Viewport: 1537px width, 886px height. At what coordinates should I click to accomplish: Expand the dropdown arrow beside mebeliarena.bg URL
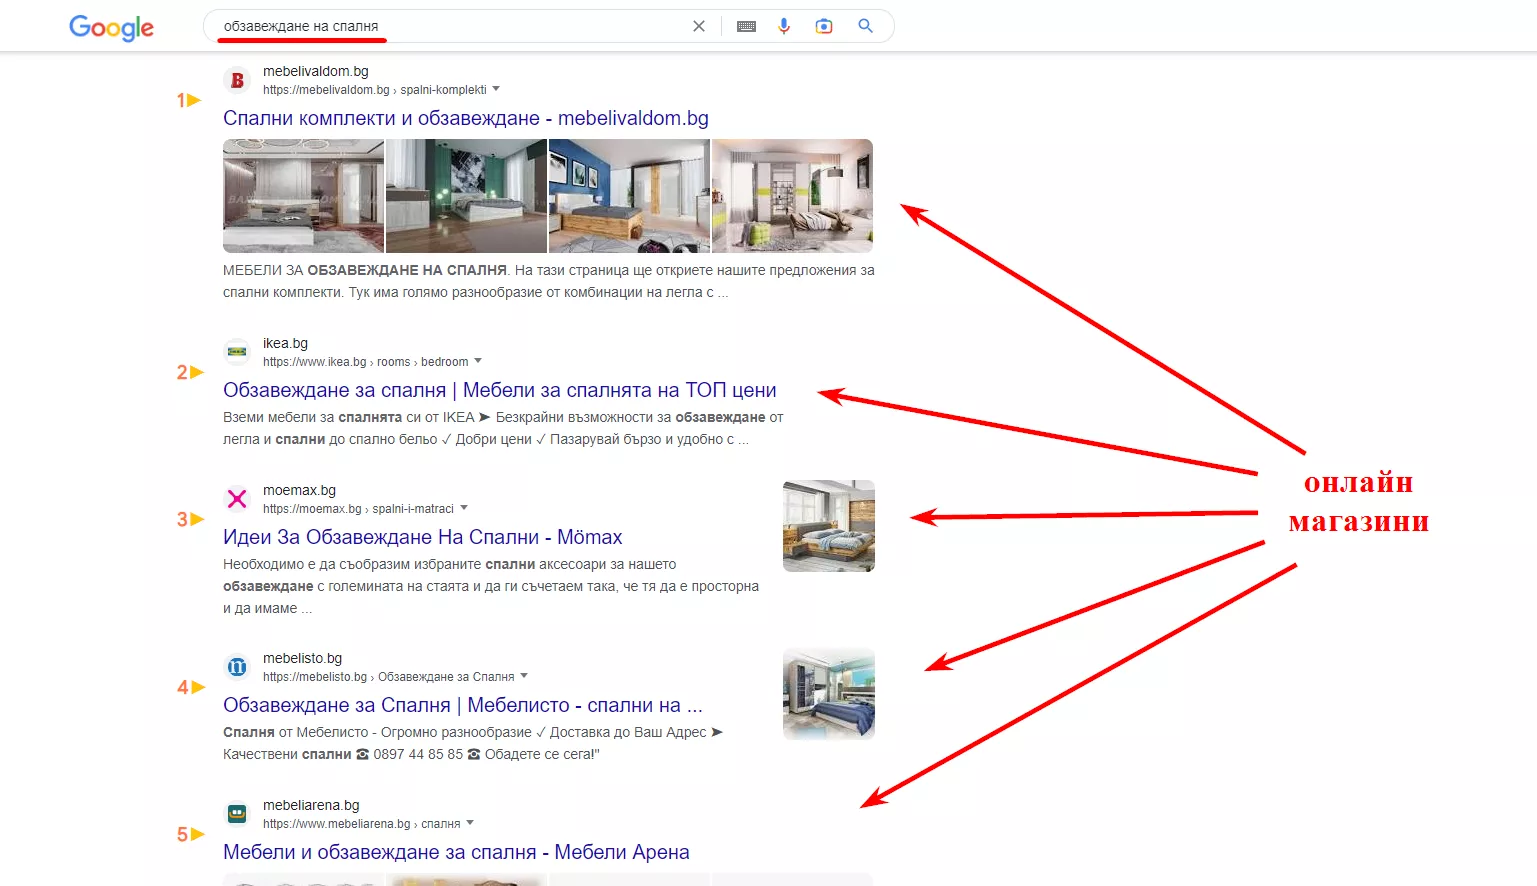coord(470,823)
